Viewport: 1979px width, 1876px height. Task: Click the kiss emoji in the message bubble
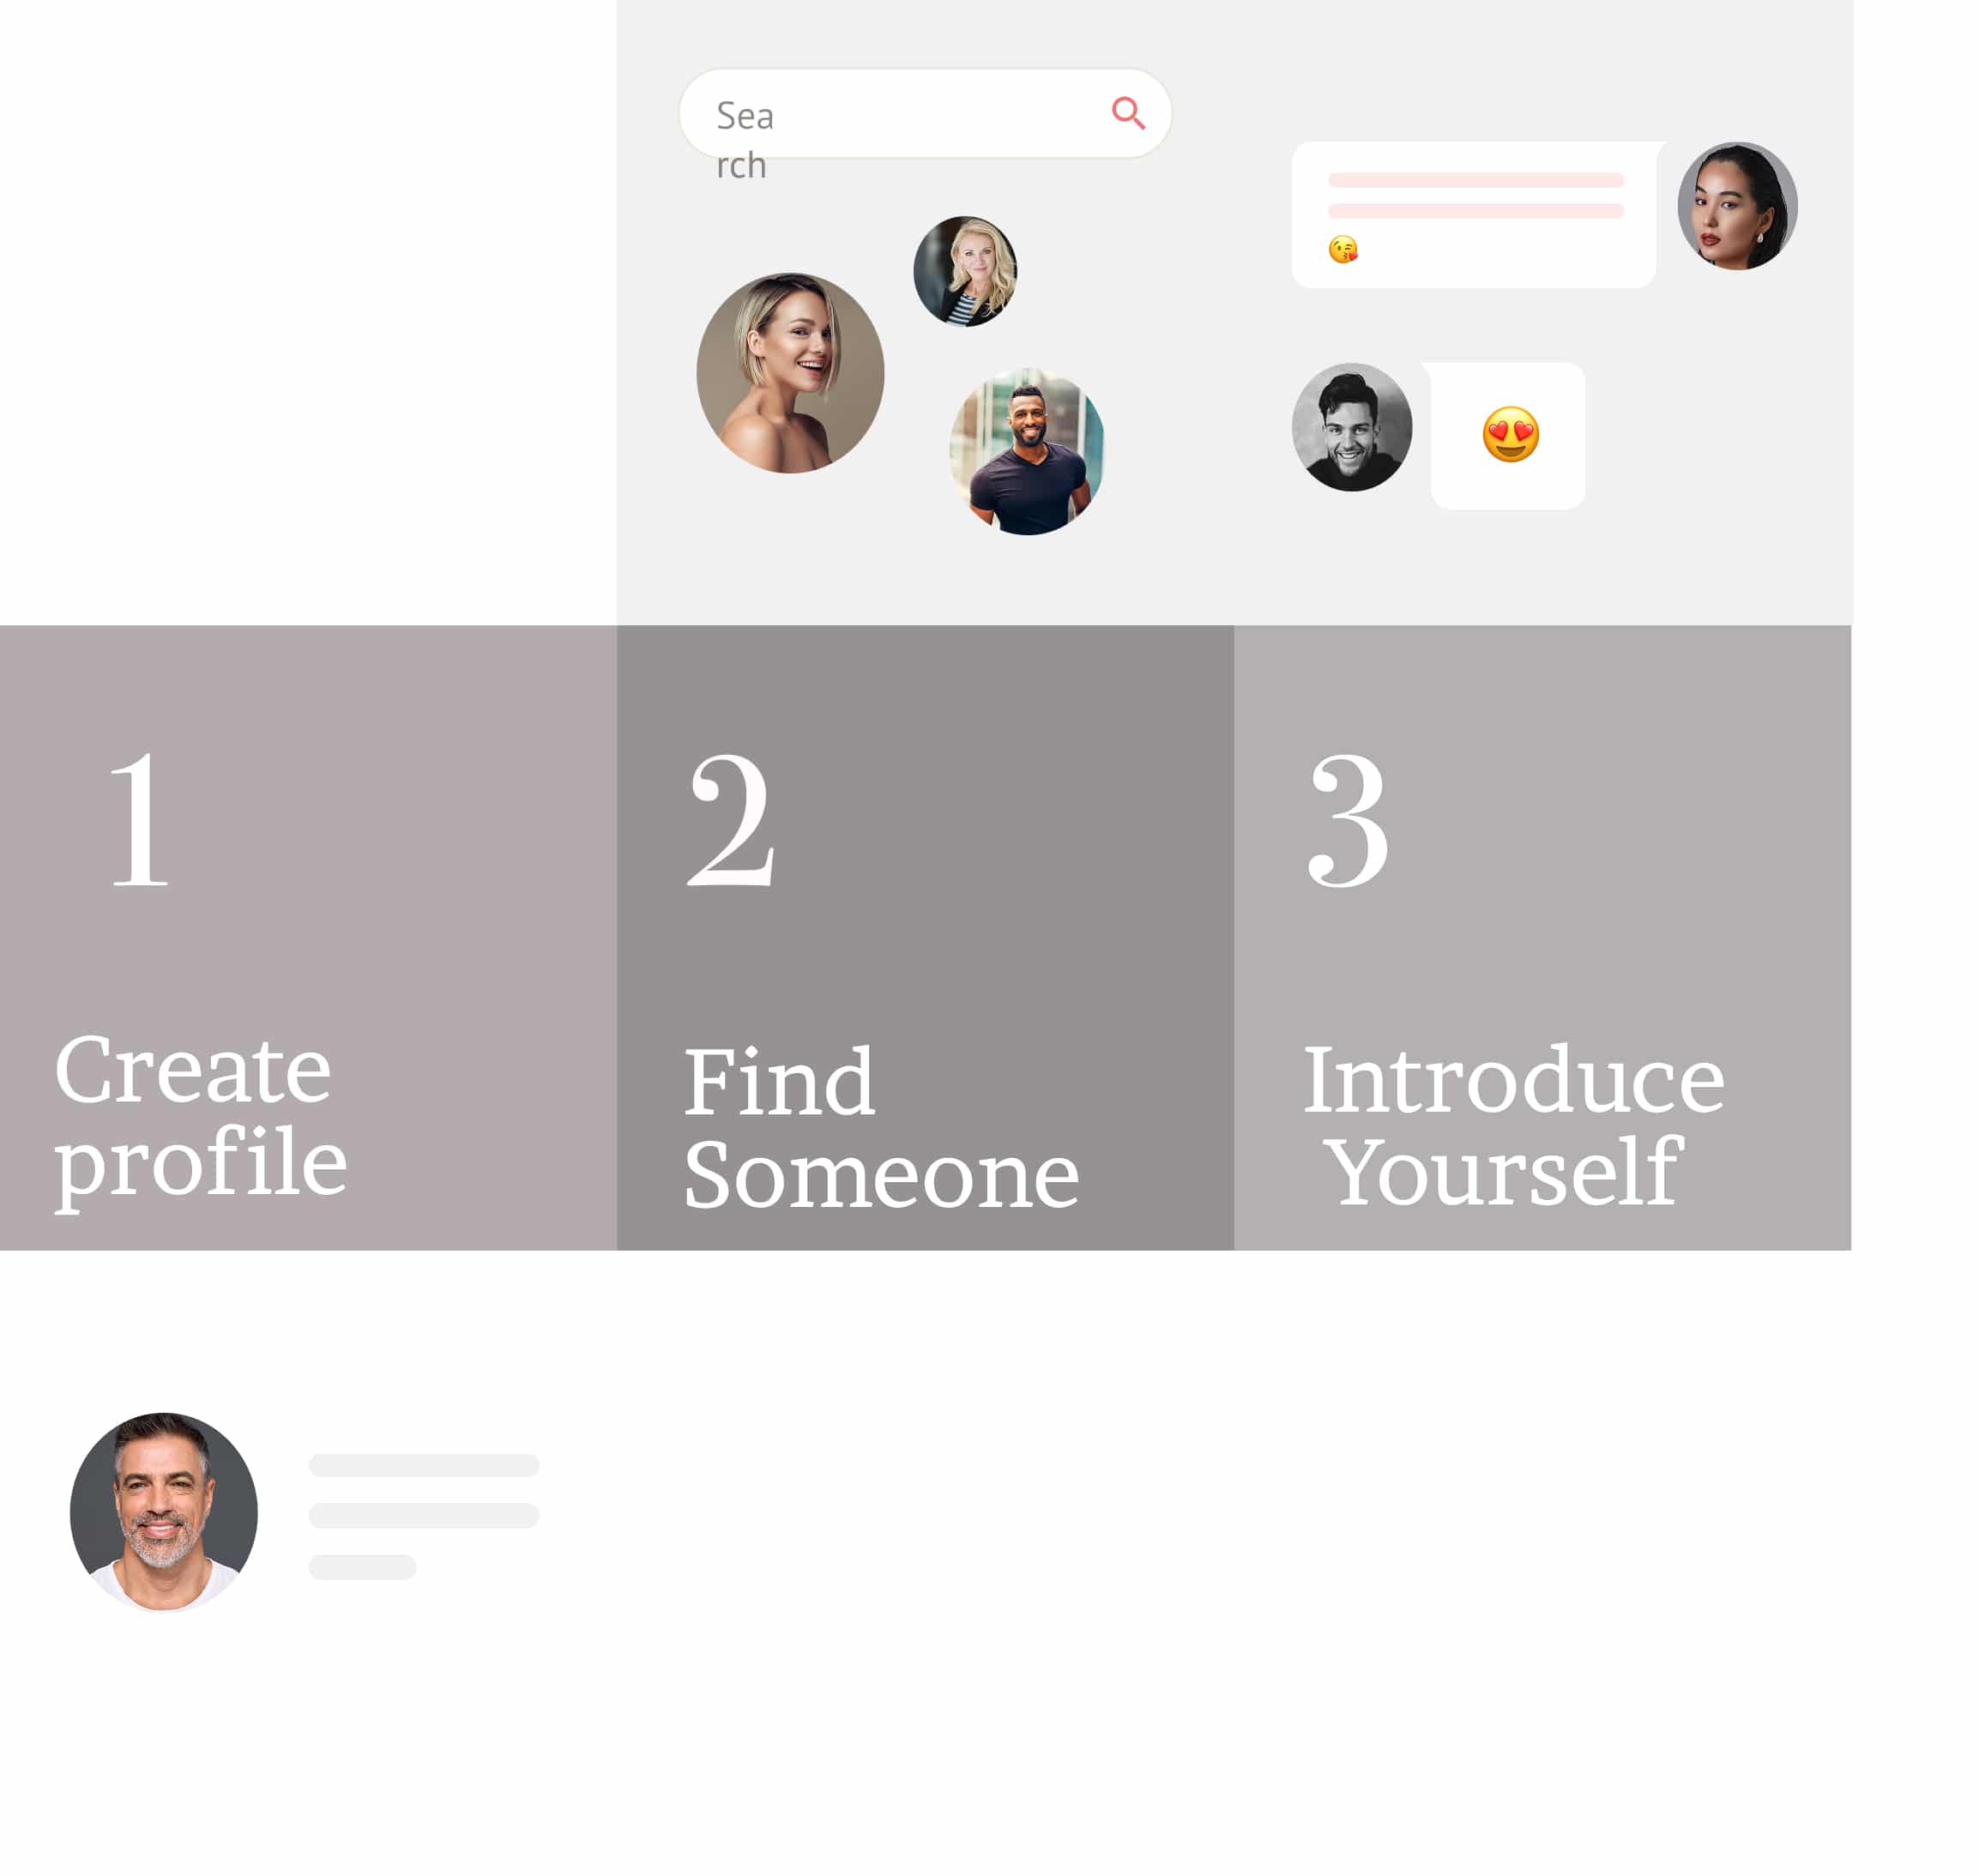click(1343, 249)
